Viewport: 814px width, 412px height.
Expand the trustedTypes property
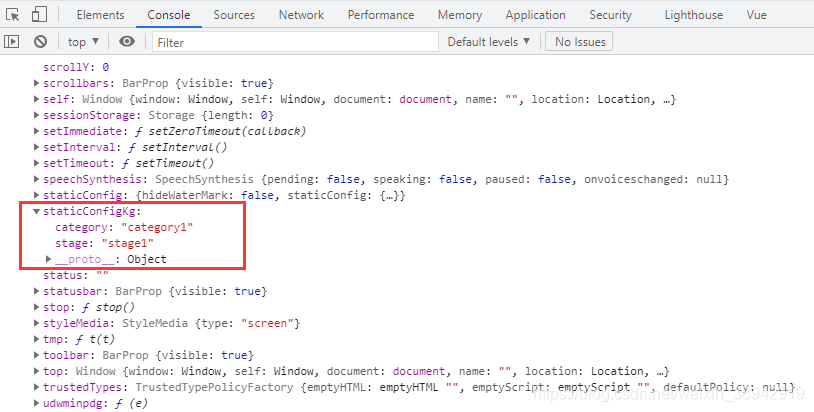point(37,387)
